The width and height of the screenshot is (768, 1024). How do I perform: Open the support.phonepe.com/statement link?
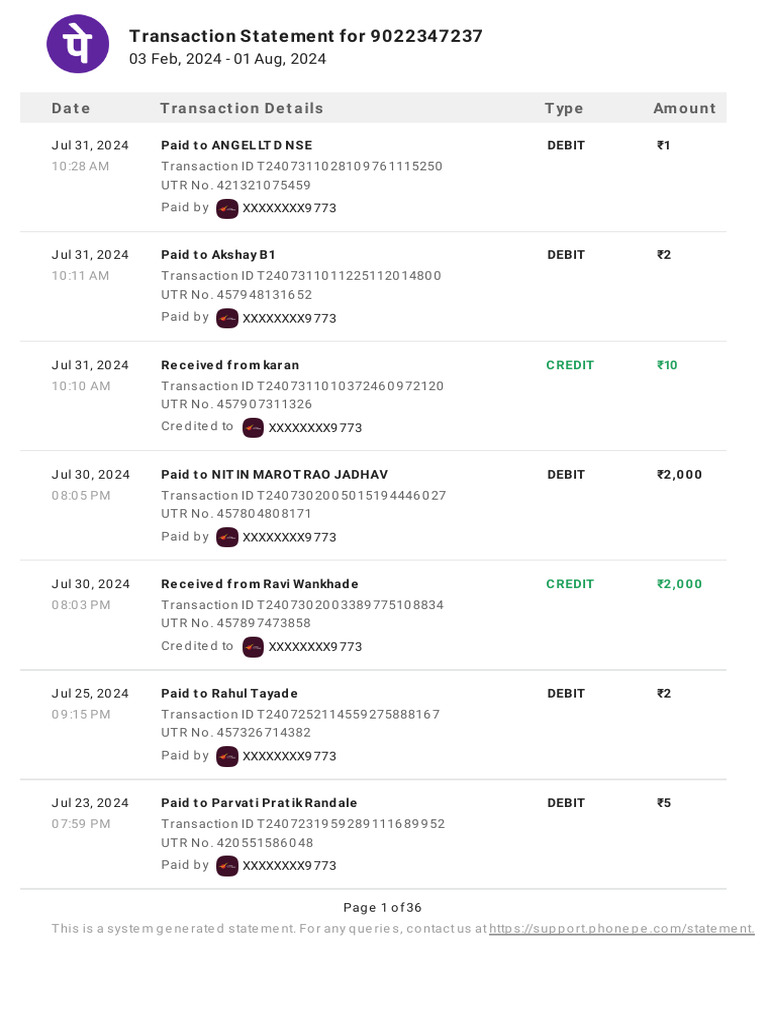coord(622,929)
